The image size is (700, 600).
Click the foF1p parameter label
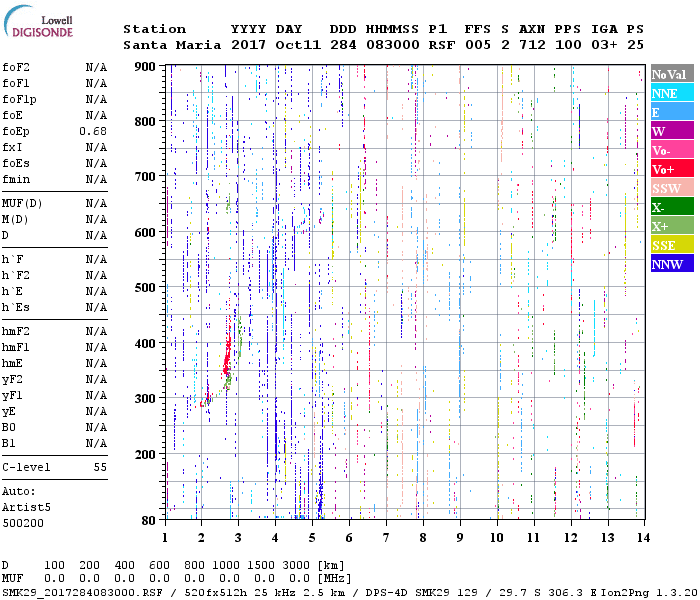point(19,100)
